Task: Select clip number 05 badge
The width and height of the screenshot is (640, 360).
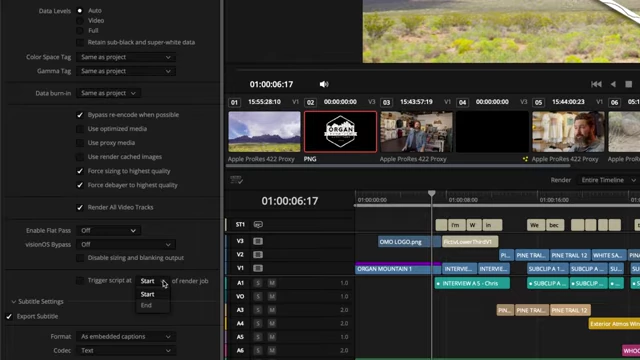Action: 538,102
